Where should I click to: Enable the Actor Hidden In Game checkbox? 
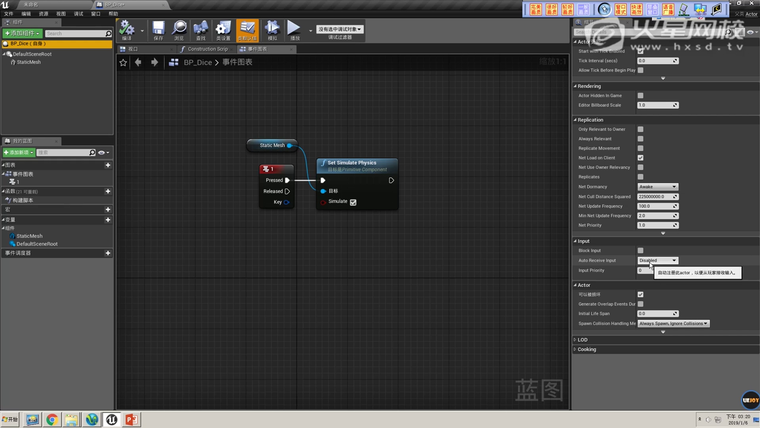tap(641, 95)
